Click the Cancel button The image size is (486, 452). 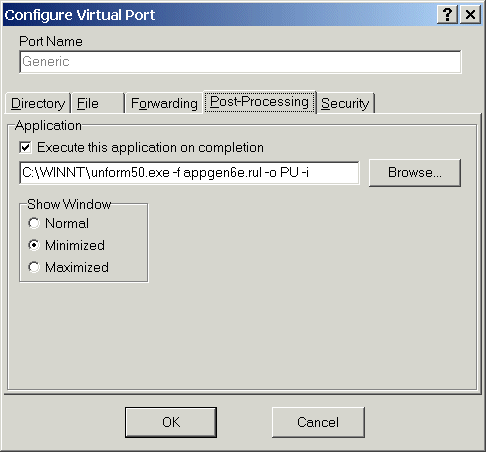tap(318, 422)
